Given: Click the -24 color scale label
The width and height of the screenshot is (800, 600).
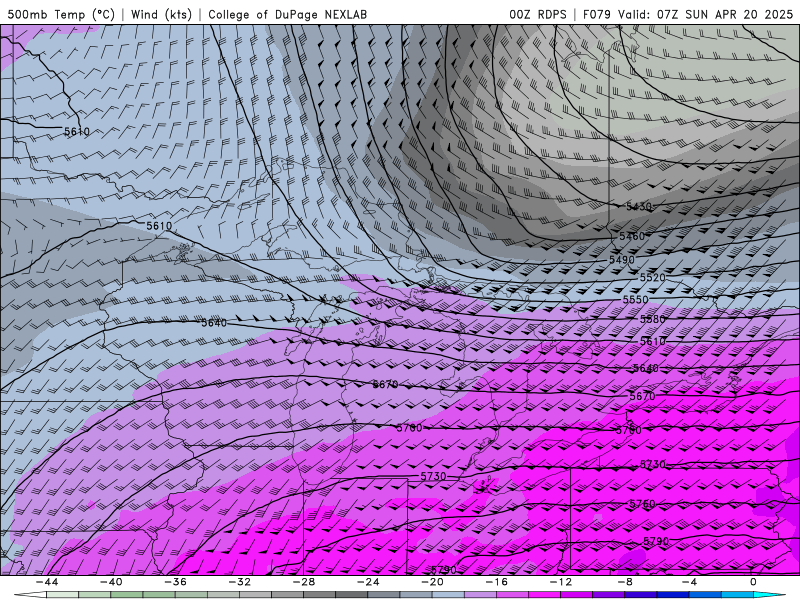Looking at the screenshot, I should [x=368, y=582].
